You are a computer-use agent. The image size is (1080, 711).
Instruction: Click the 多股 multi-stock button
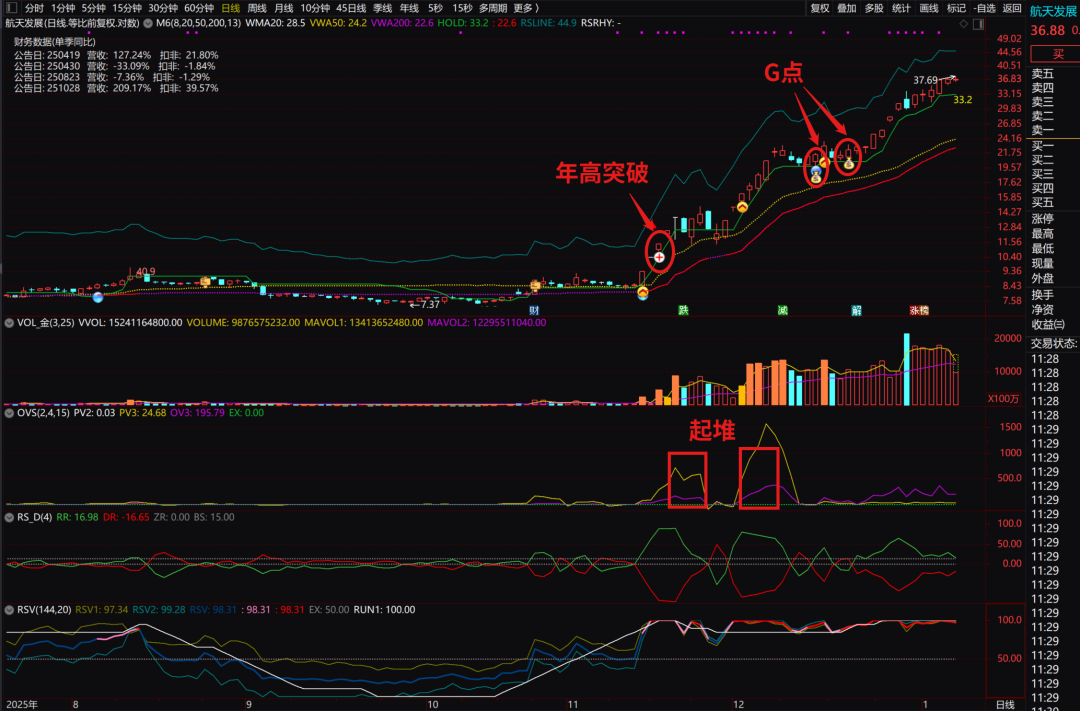(874, 8)
